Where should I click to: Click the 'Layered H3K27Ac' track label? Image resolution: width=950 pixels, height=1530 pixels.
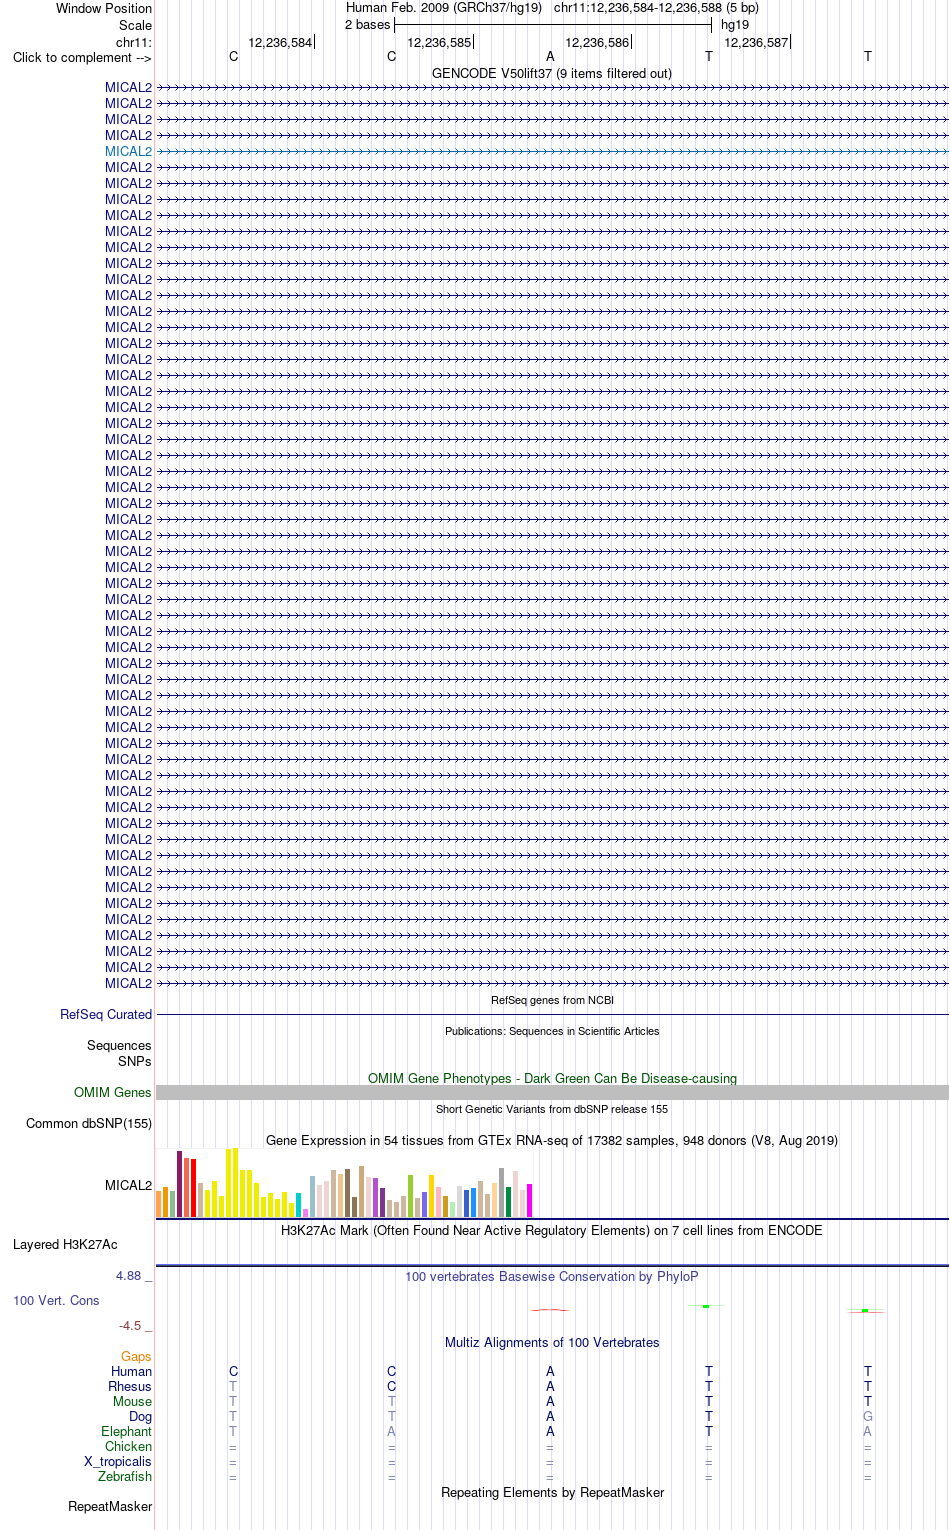pyautogui.click(x=65, y=1245)
